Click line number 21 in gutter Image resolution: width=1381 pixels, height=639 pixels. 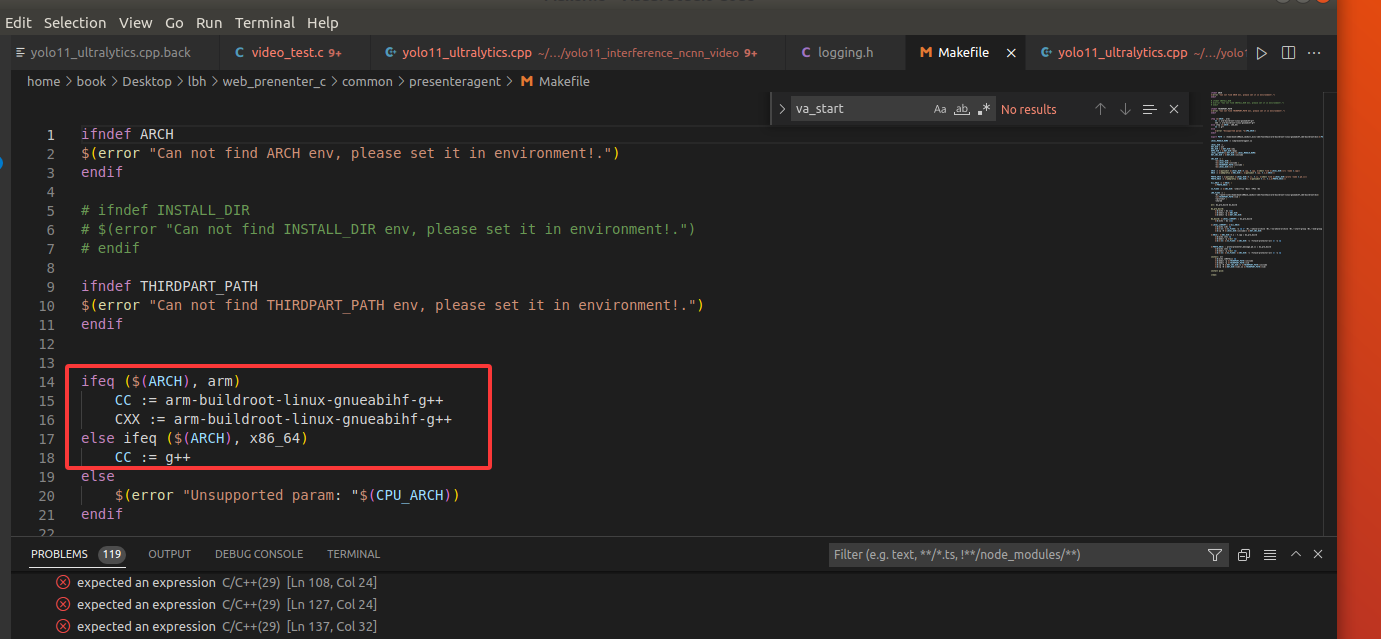tap(47, 515)
